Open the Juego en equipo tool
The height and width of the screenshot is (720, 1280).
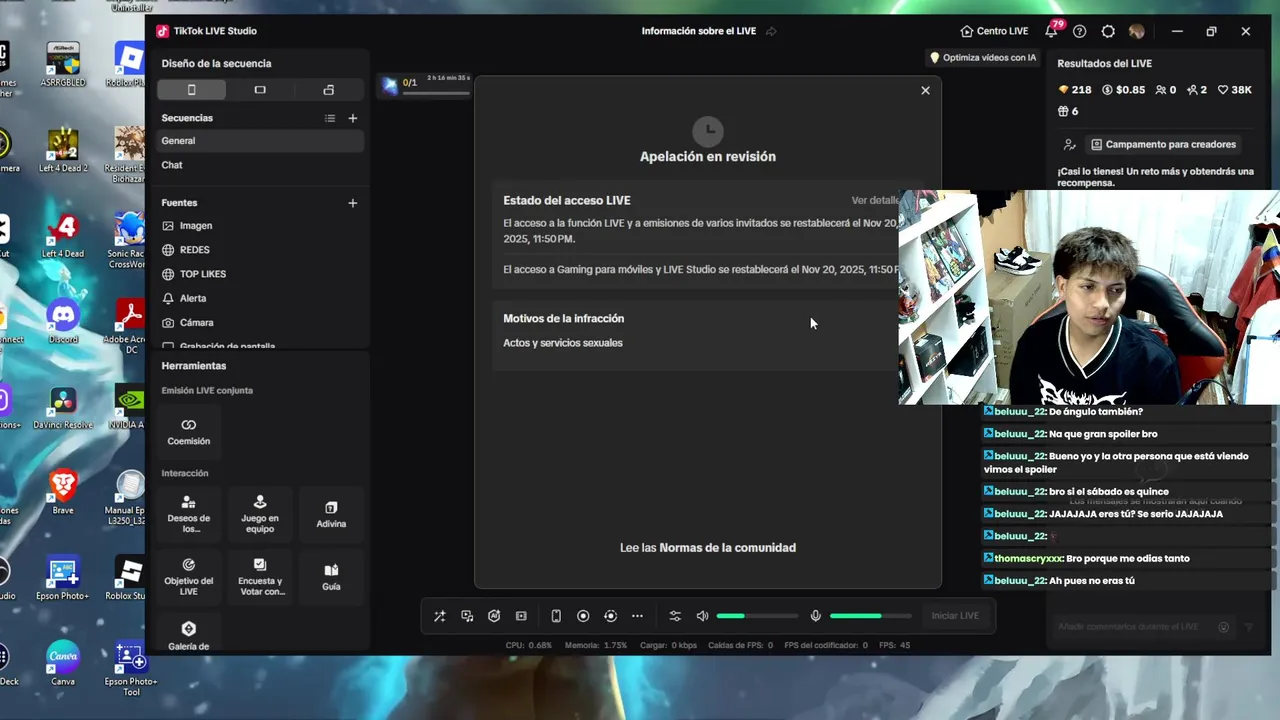tap(260, 513)
